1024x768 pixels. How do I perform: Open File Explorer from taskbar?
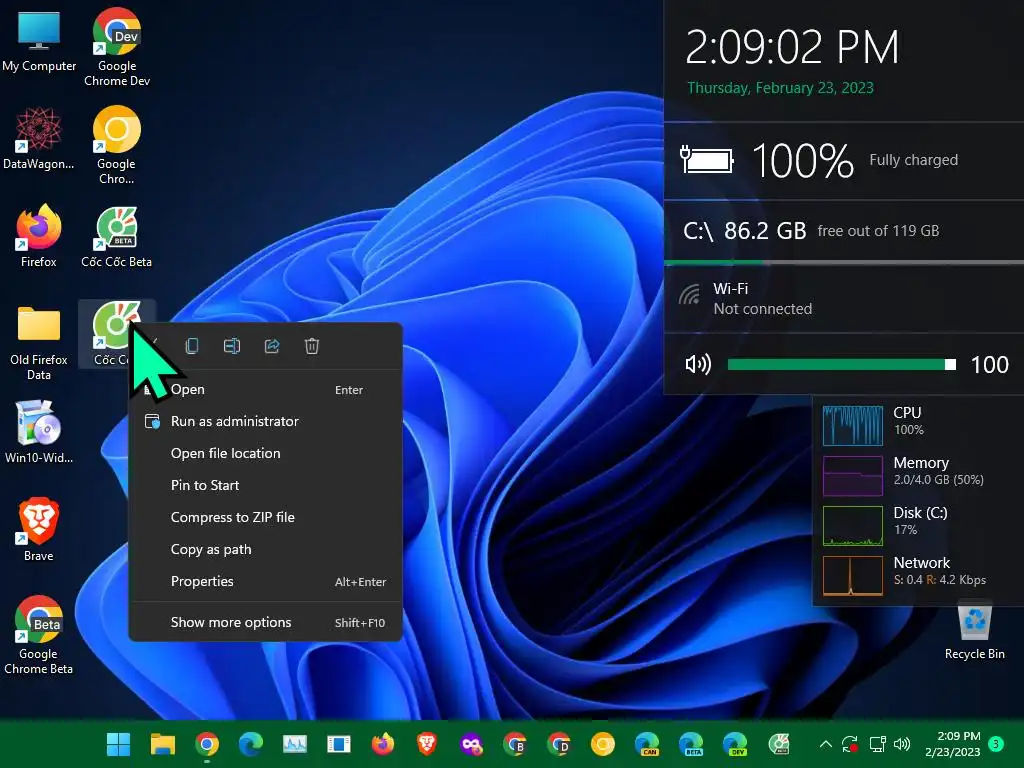pyautogui.click(x=163, y=744)
